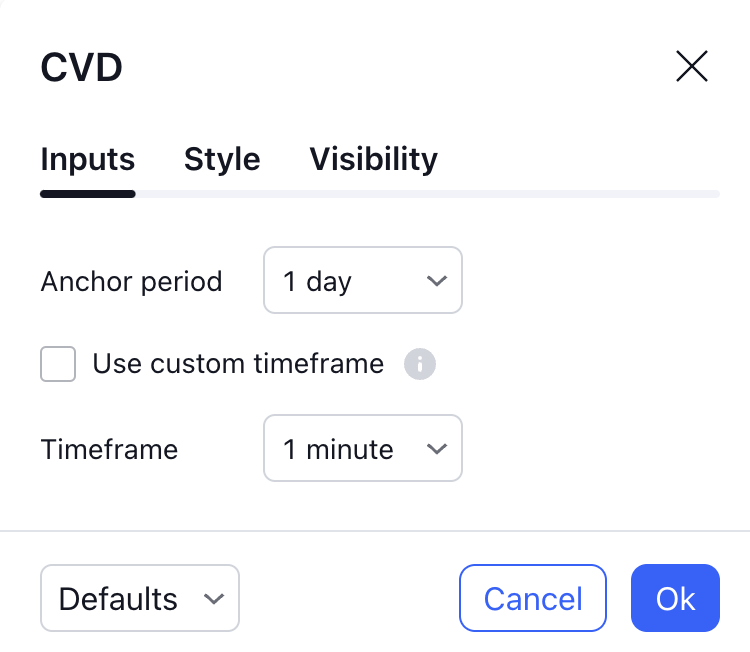Close the CVD settings dialog
This screenshot has height=652, width=750.
click(x=692, y=67)
